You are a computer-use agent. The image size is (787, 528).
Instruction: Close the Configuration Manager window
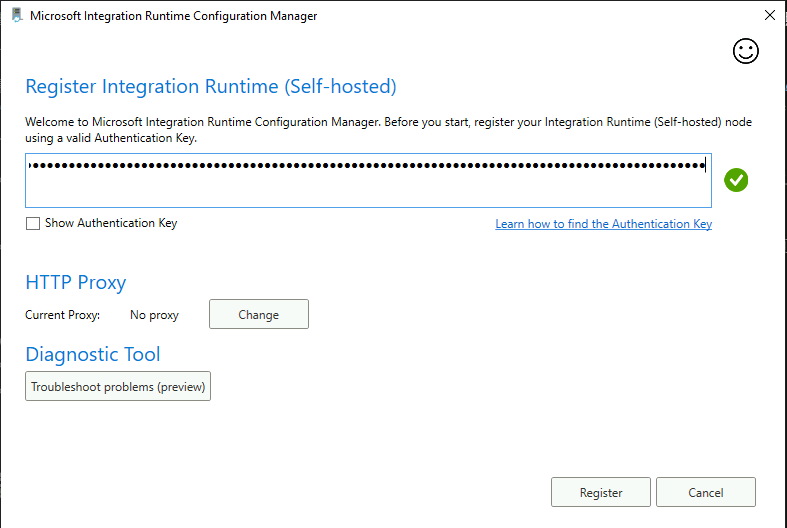click(x=769, y=15)
